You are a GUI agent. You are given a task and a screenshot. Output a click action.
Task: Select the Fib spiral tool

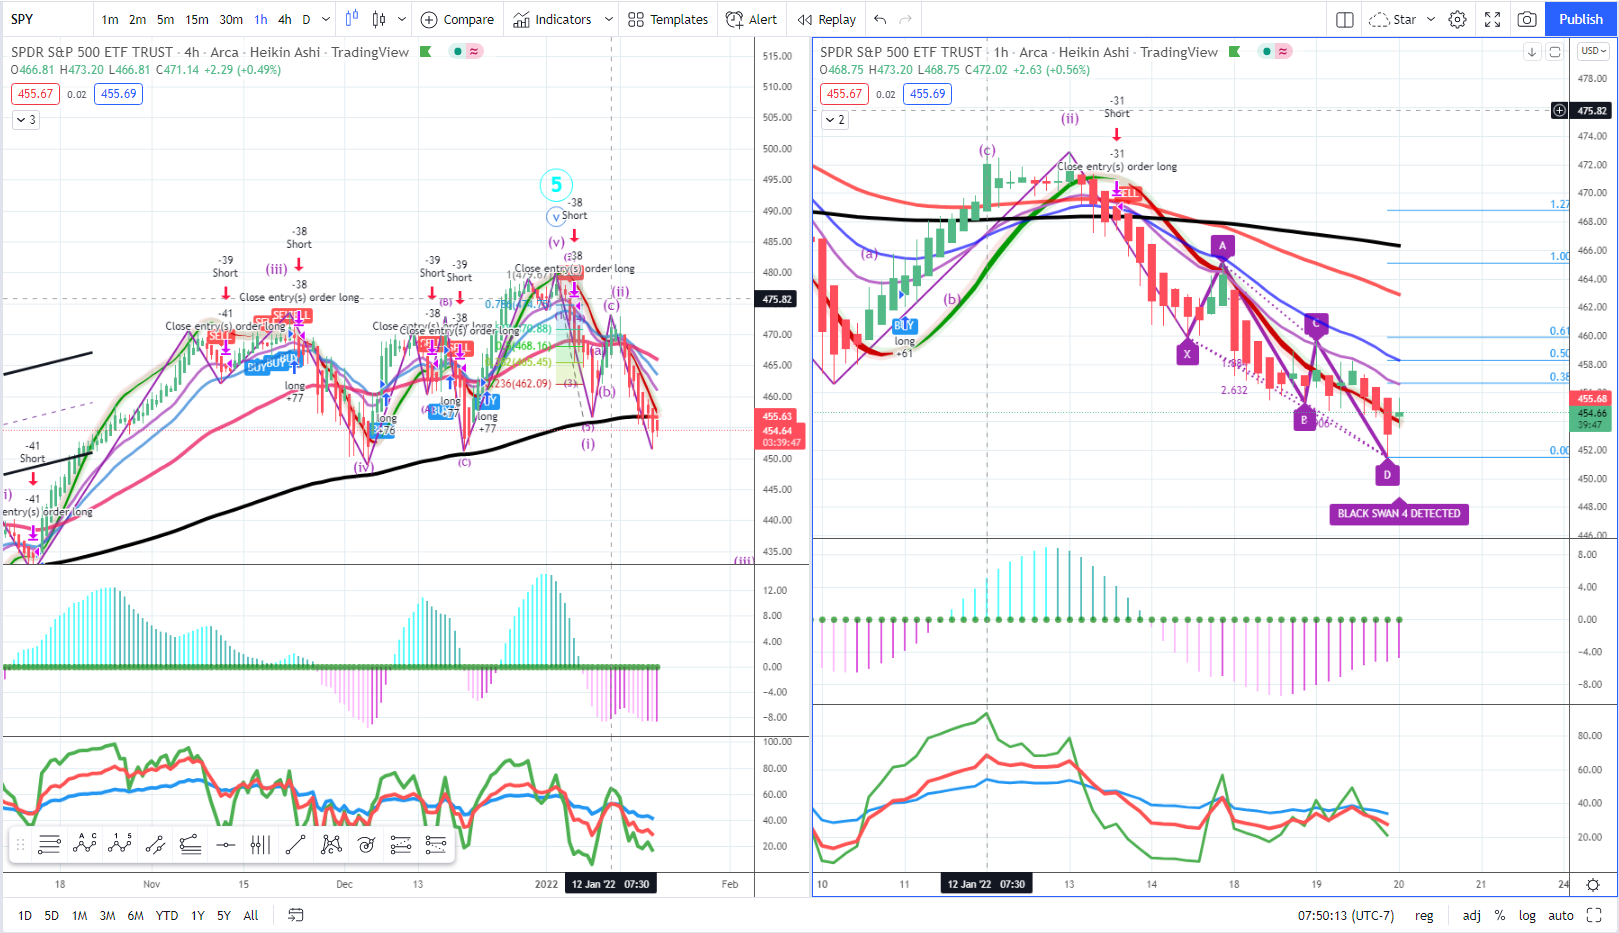(366, 845)
